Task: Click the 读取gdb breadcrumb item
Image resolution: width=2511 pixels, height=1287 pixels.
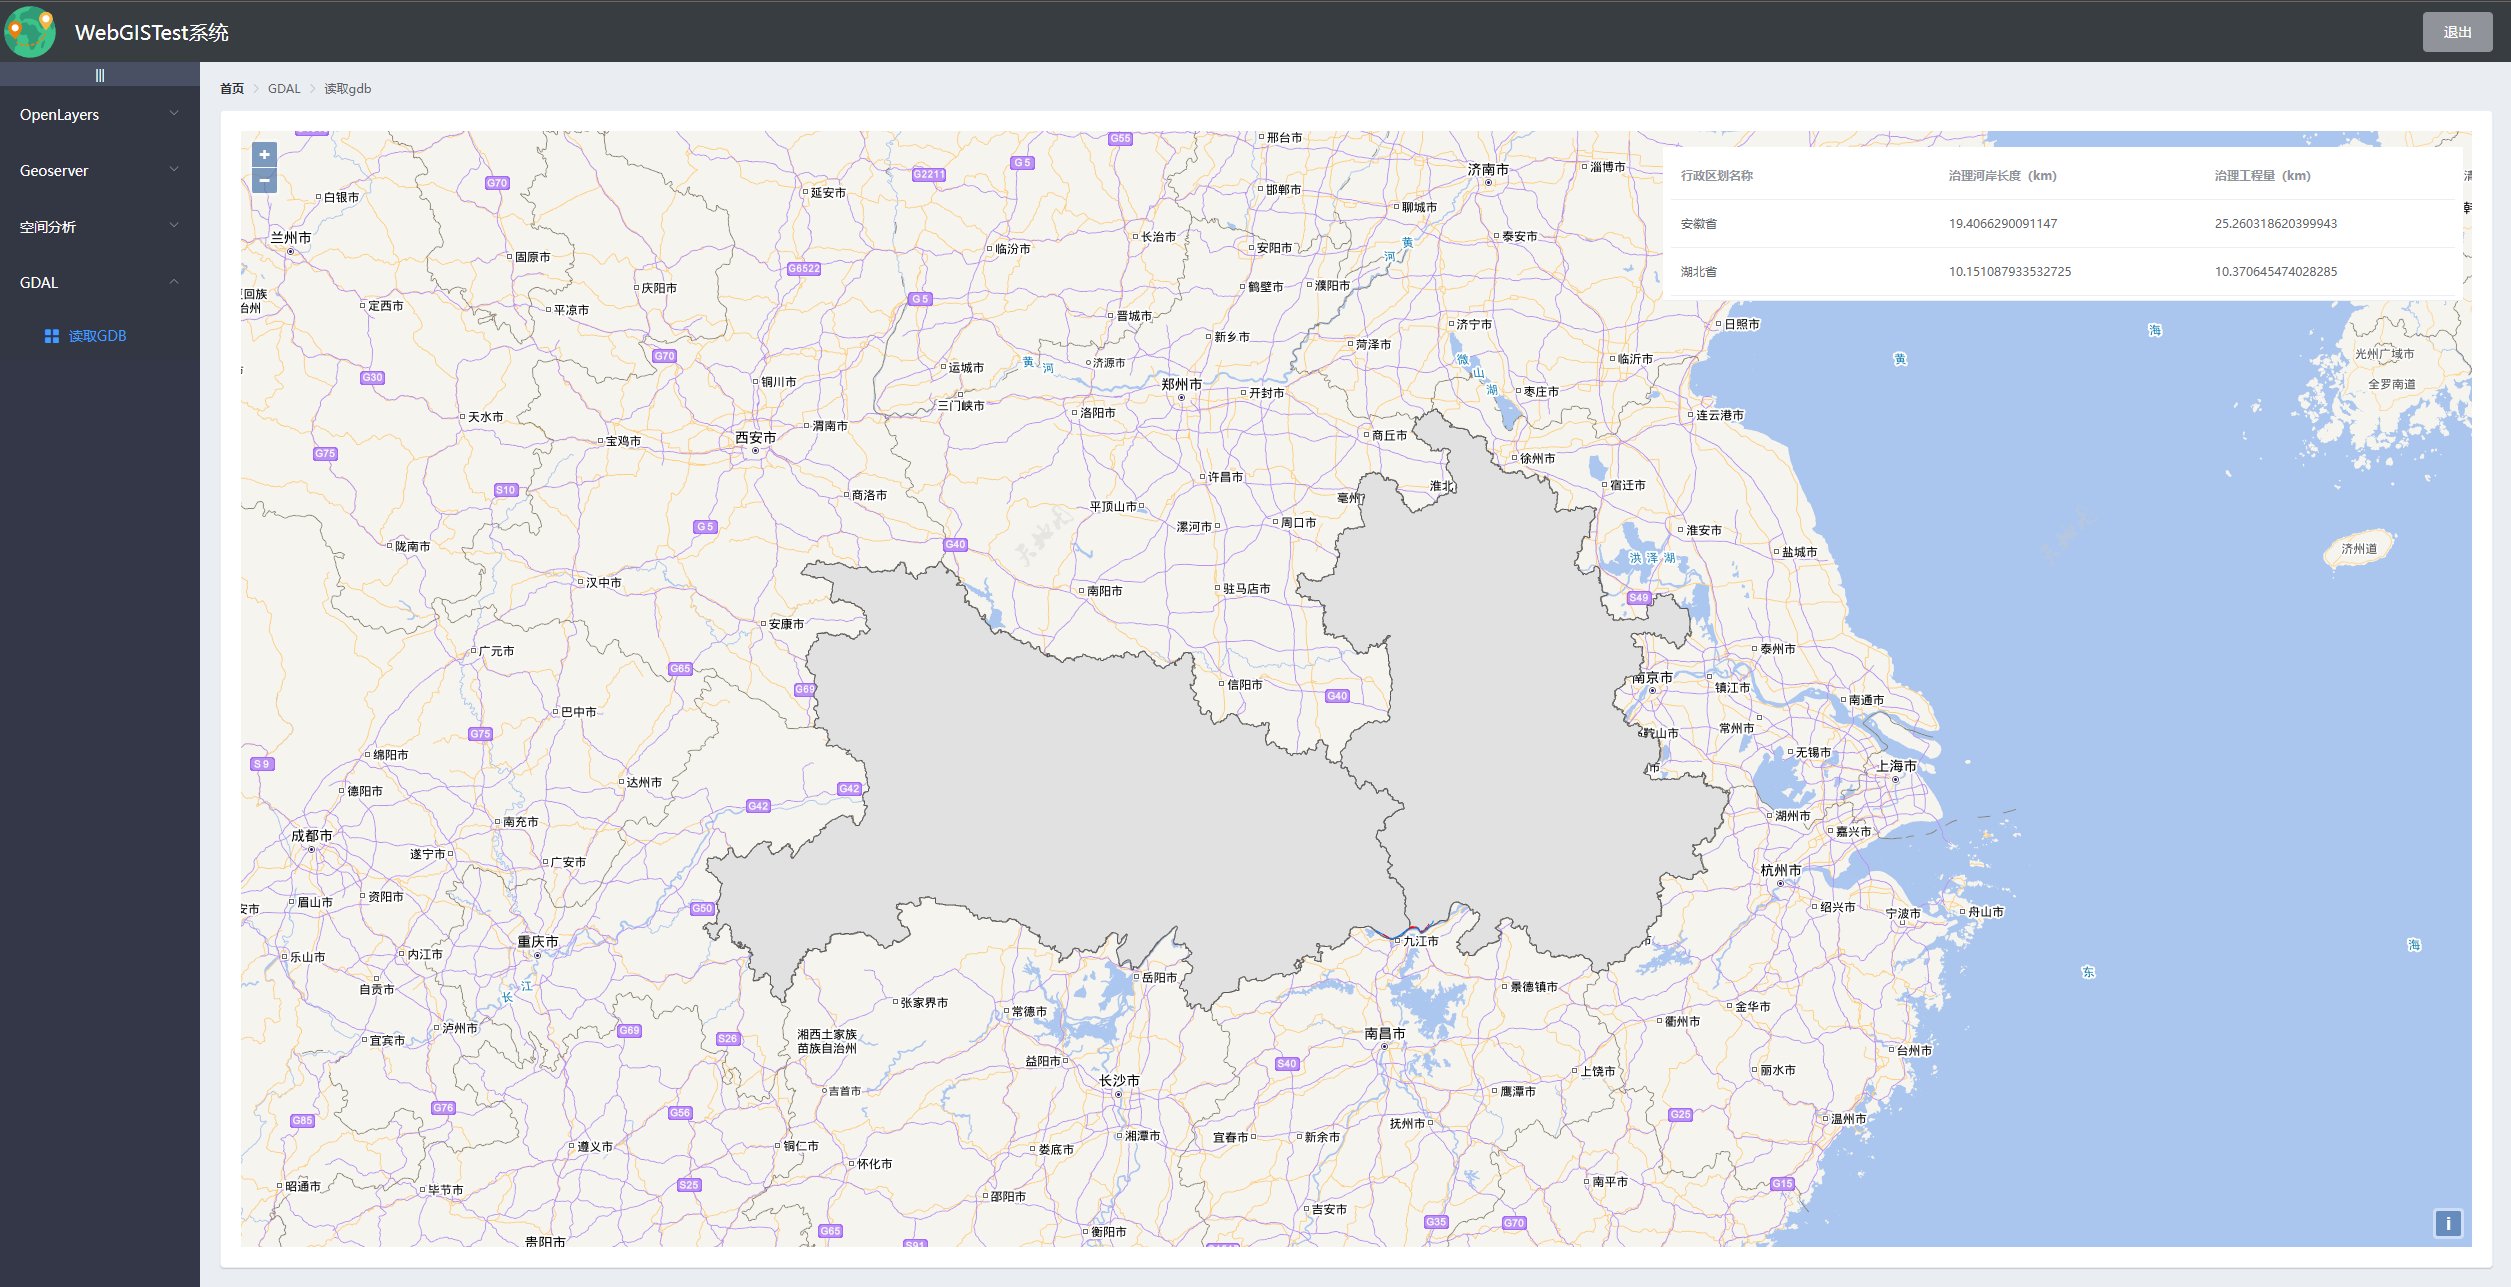Action: coord(347,88)
